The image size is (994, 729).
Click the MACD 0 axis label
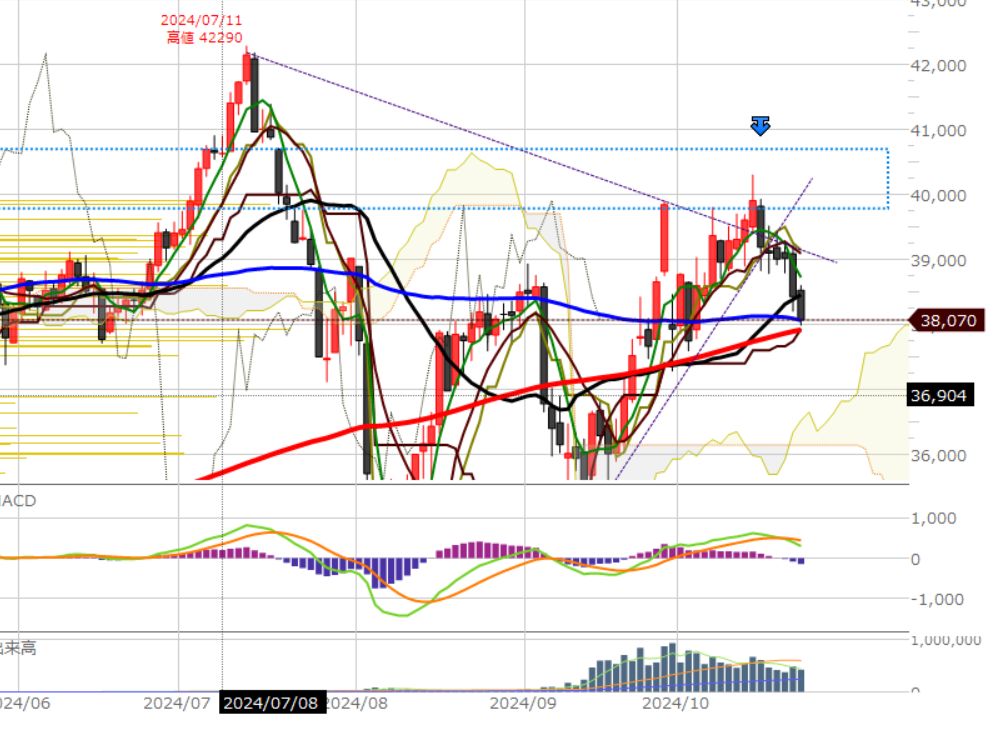915,559
